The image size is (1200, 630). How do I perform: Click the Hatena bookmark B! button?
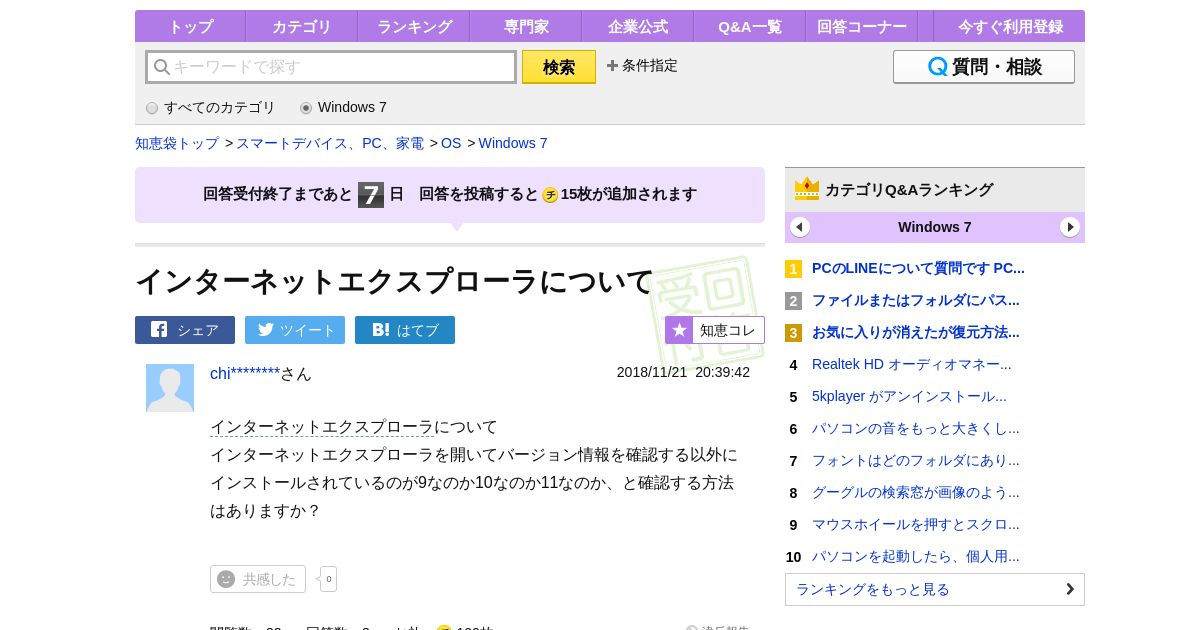coord(405,330)
